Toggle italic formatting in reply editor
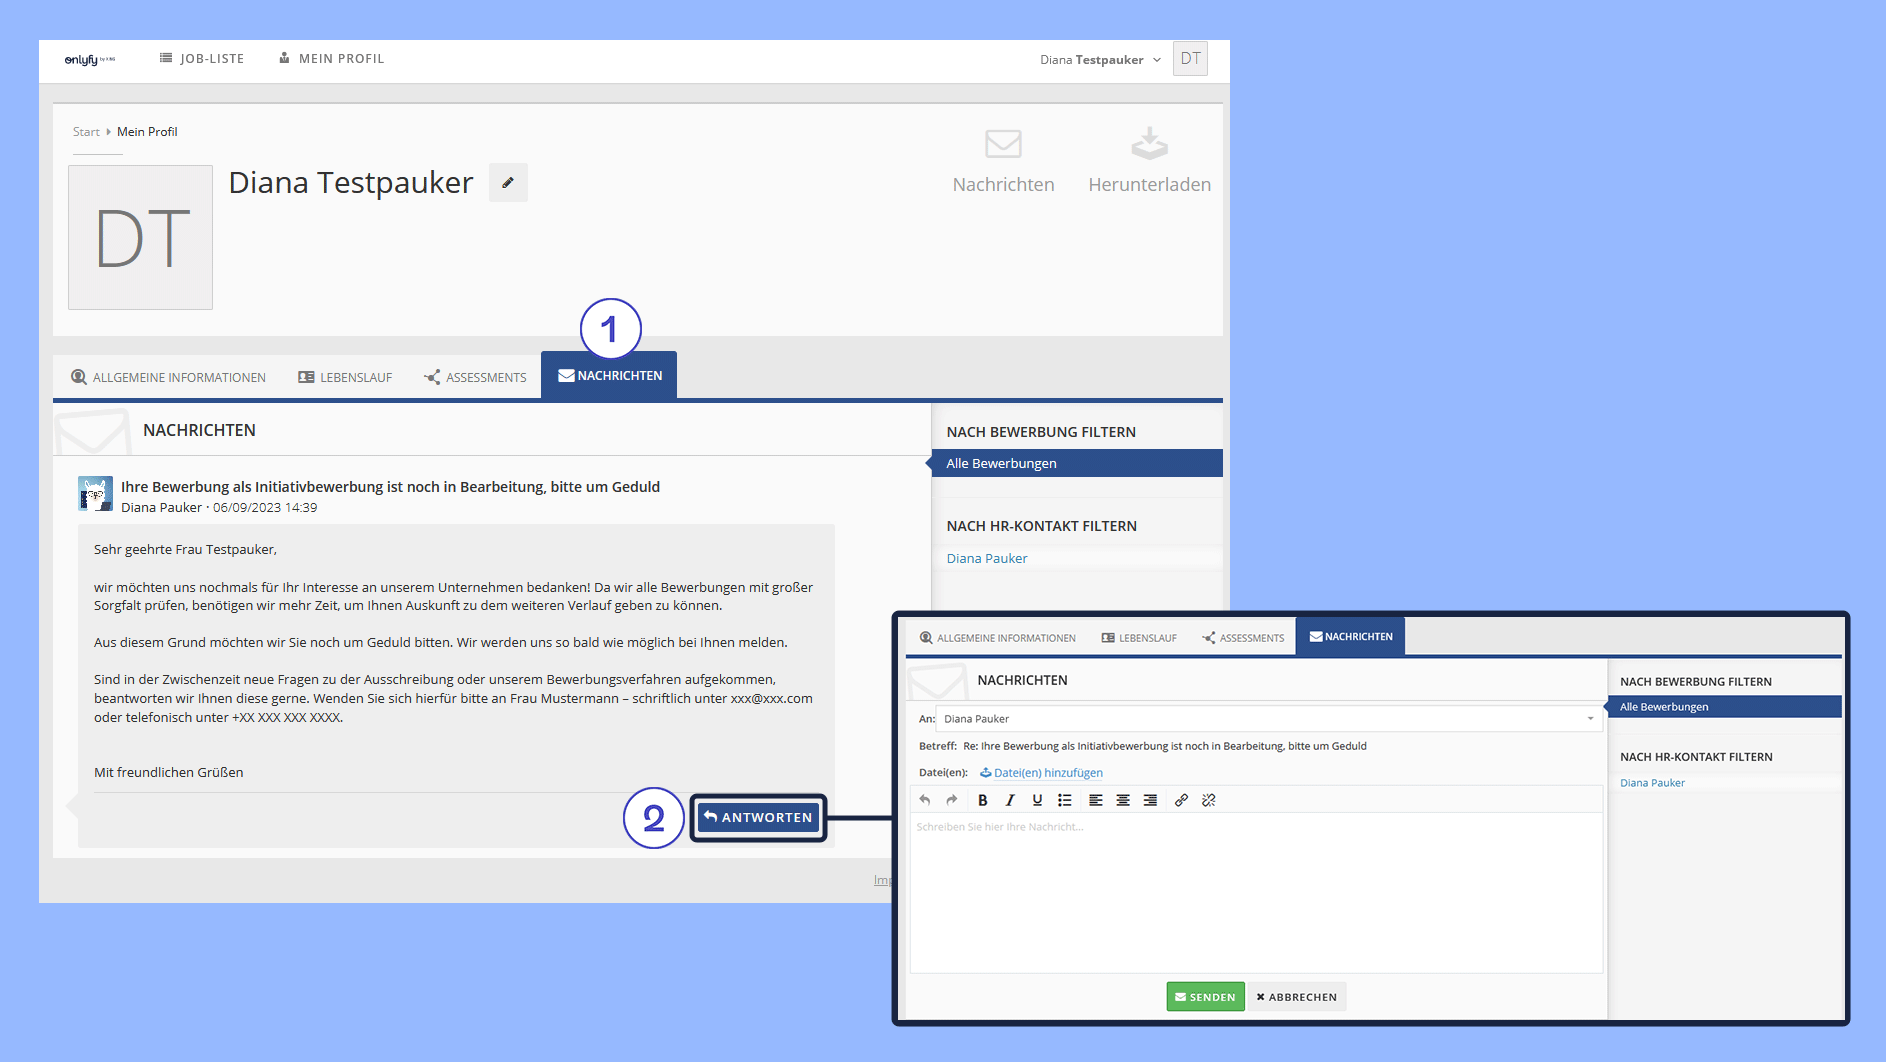Image resolution: width=1886 pixels, height=1062 pixels. point(1010,800)
